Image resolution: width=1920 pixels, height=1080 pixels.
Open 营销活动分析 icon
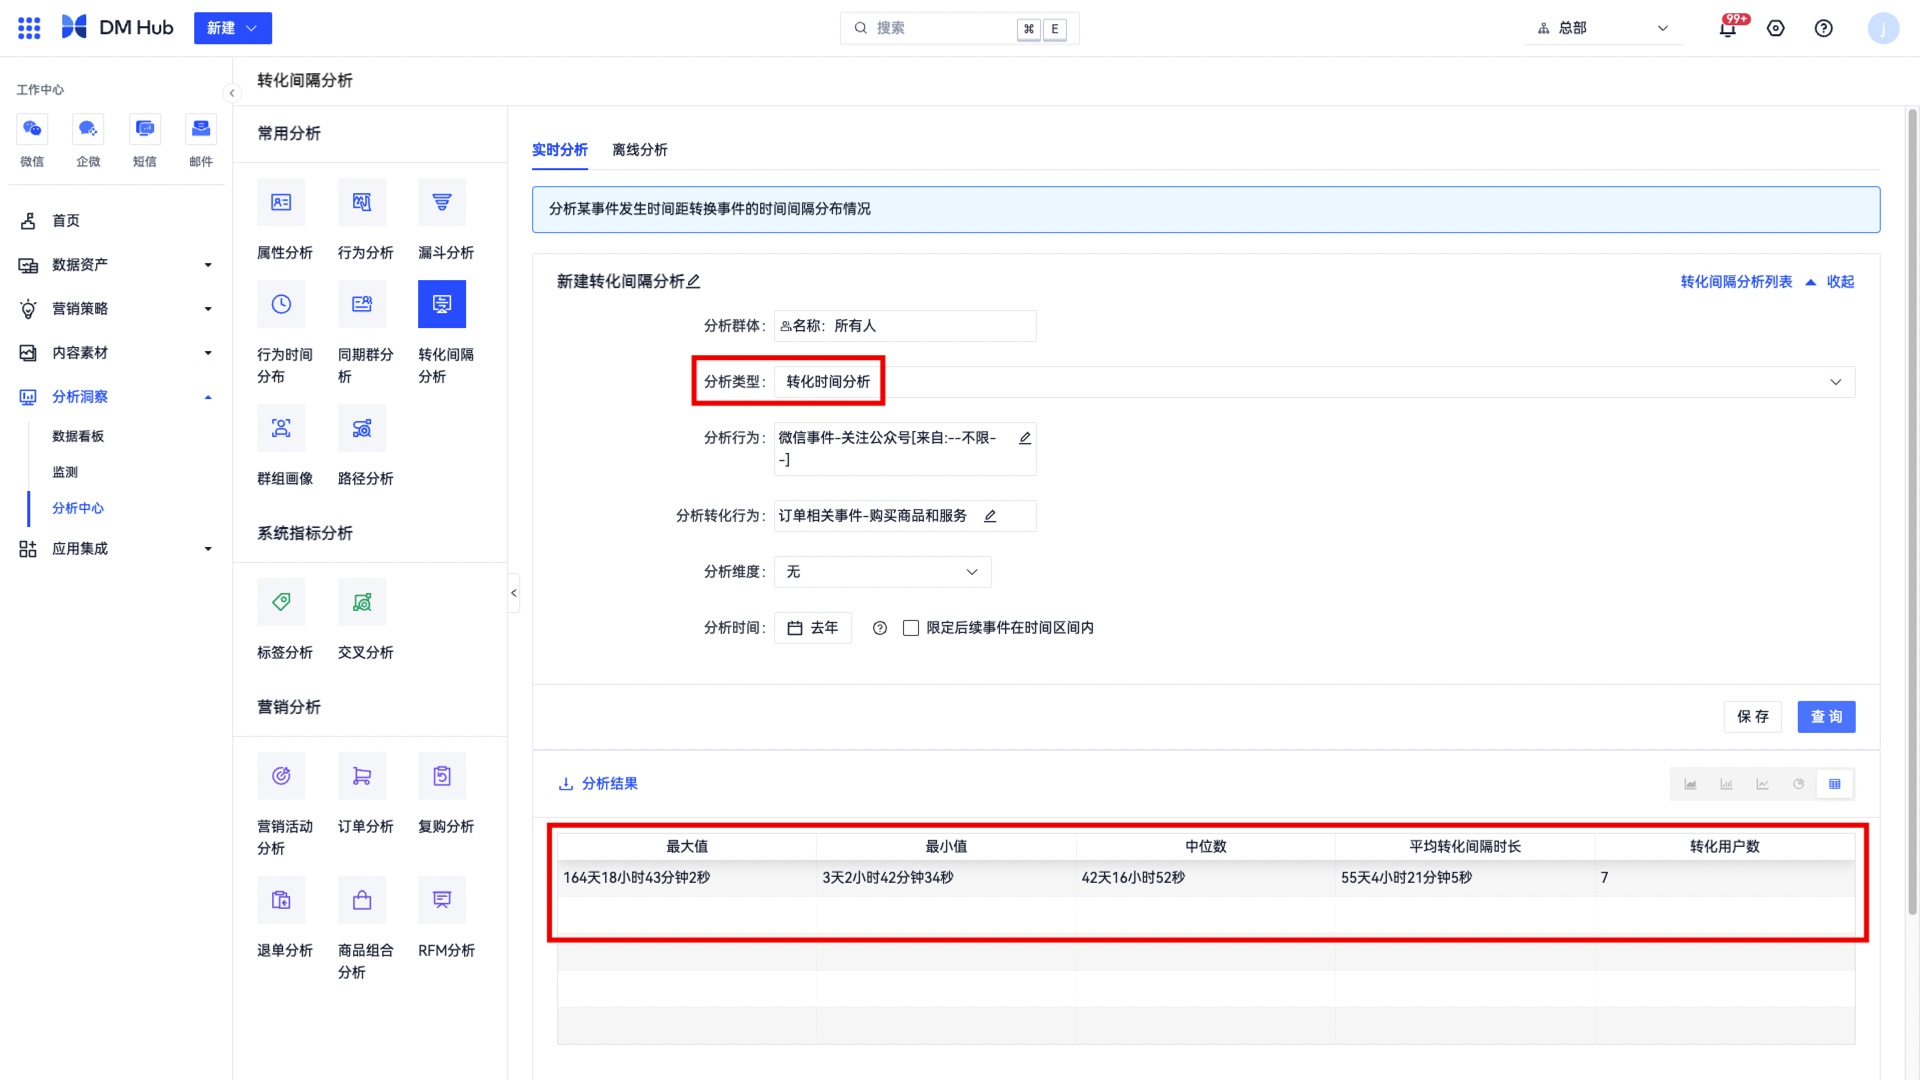[281, 776]
